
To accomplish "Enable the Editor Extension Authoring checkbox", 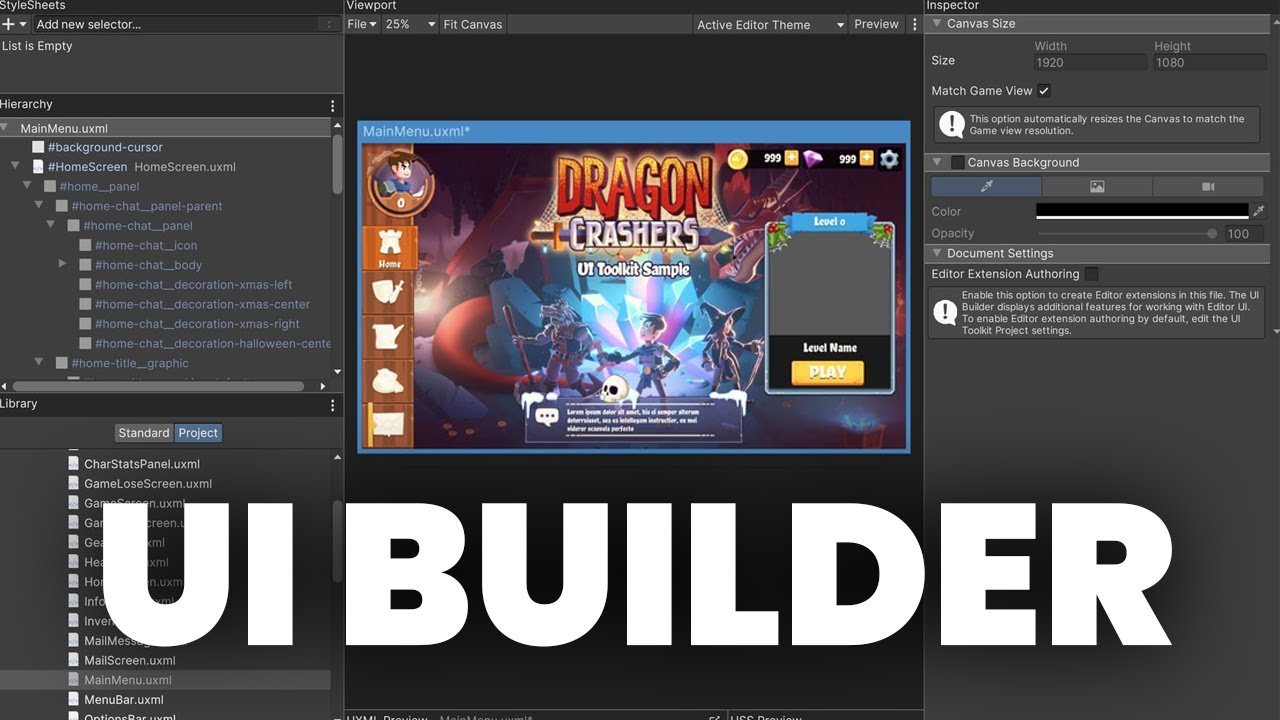I will coord(1091,273).
